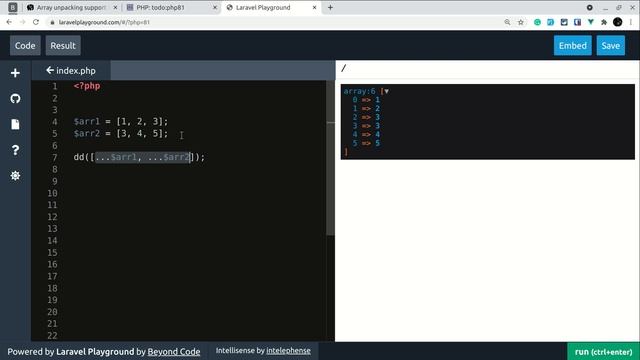The height and width of the screenshot is (360, 640).
Task: Show the Result view
Action: [x=63, y=45]
